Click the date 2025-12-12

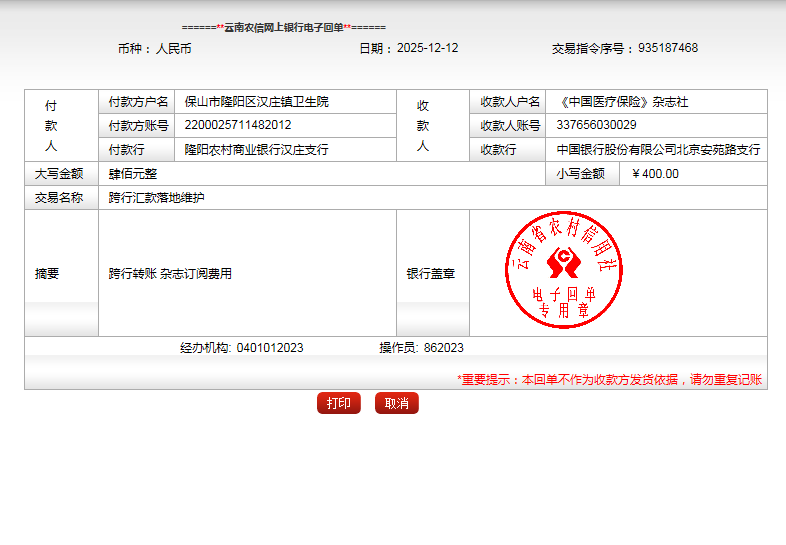(428, 48)
